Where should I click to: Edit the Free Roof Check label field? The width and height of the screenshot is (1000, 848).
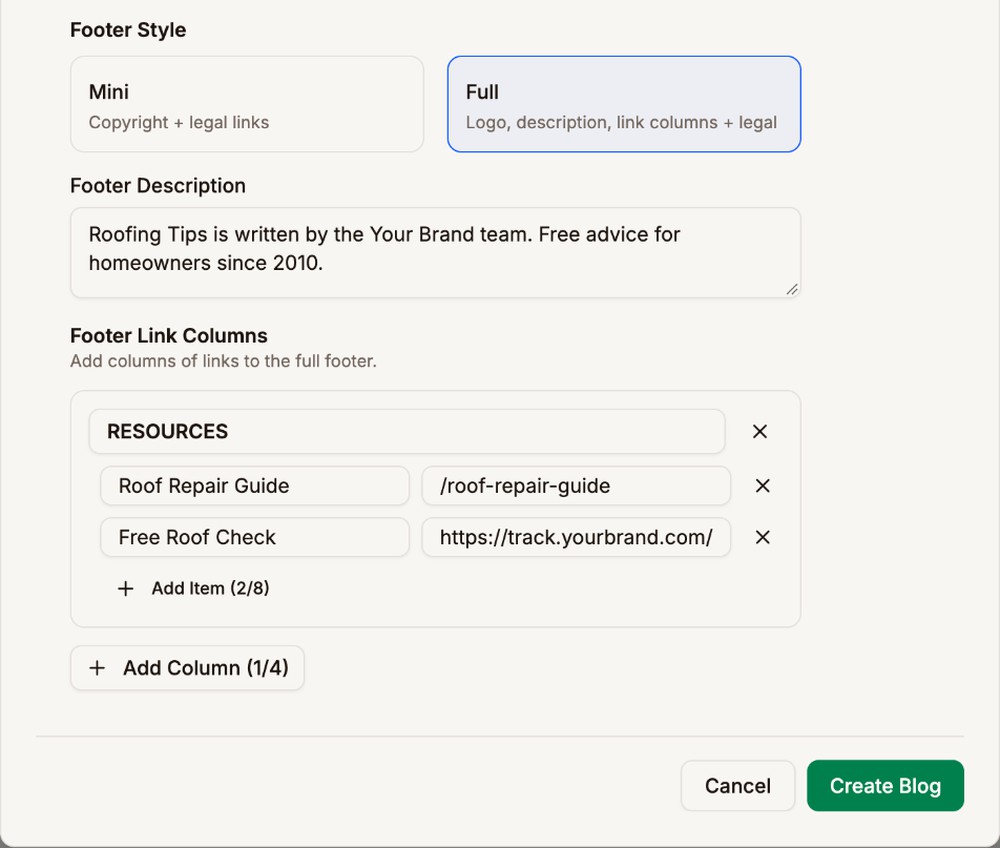coord(254,537)
